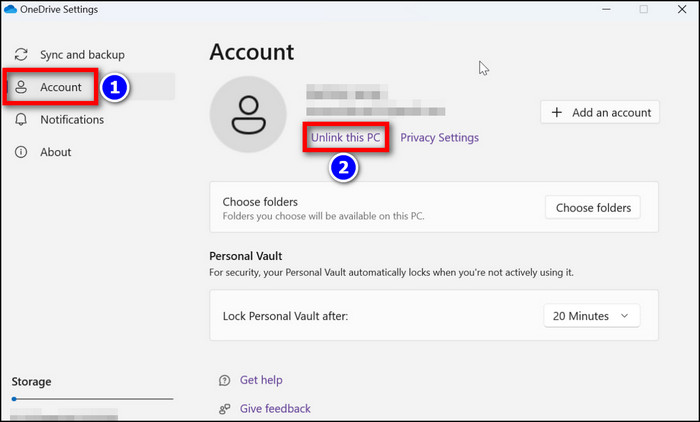
Task: Open the Notifications section
Action: (71, 120)
